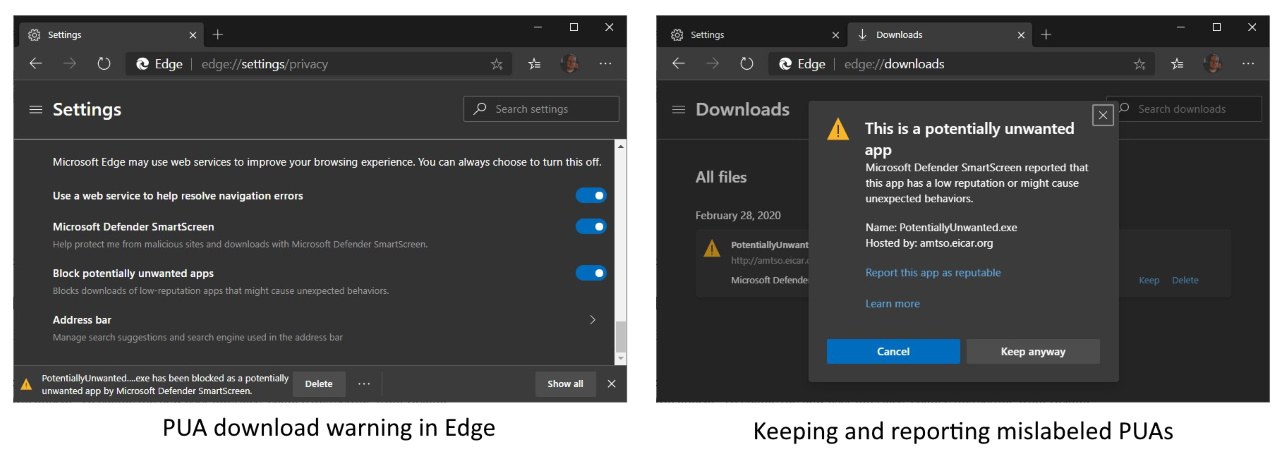Toggle Block potentially unwanted apps switch
The width and height of the screenshot is (1280, 452).
591,273
